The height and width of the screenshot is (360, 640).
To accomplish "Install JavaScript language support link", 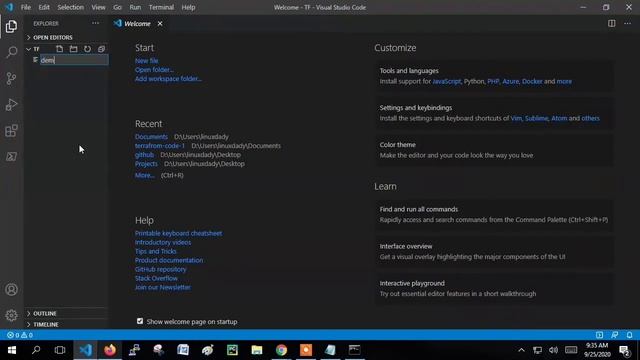I will tap(447, 81).
